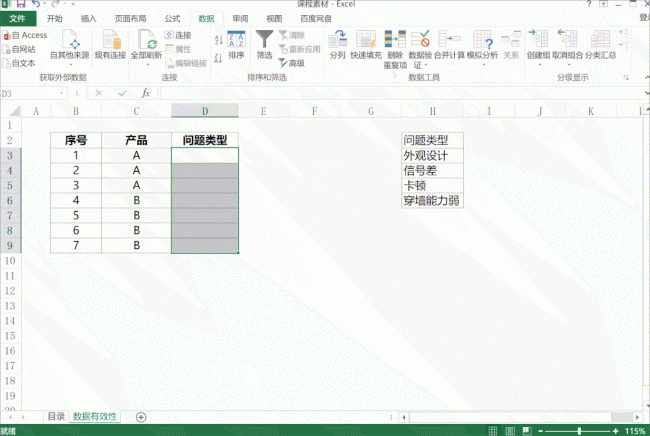Click 分类汇总 subtotal icon

click(600, 45)
